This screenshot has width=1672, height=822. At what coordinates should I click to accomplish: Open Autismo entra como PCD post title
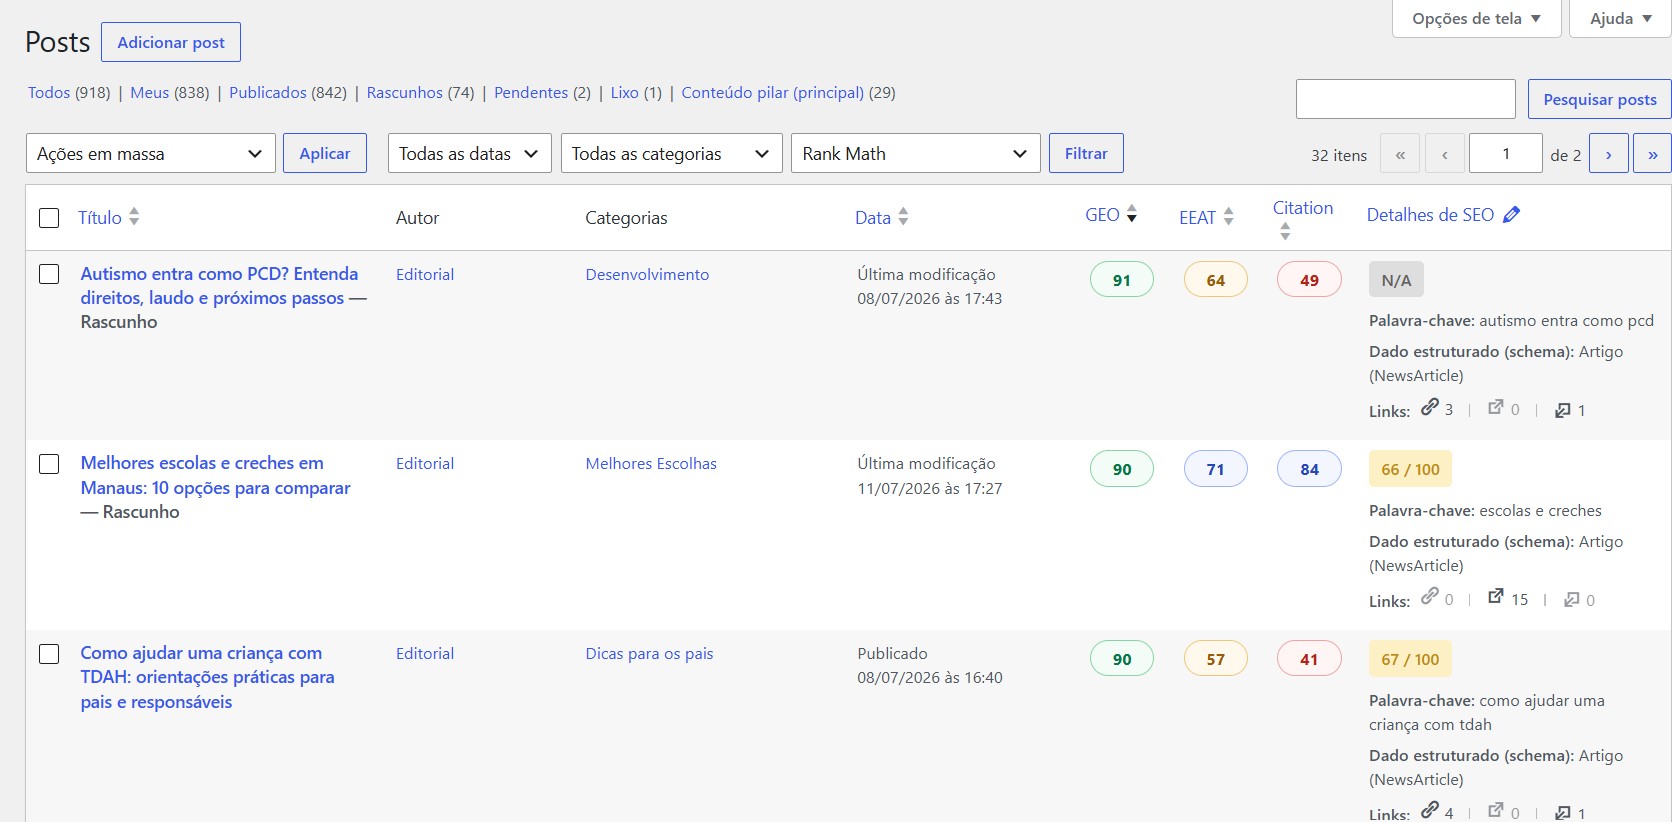[220, 286]
